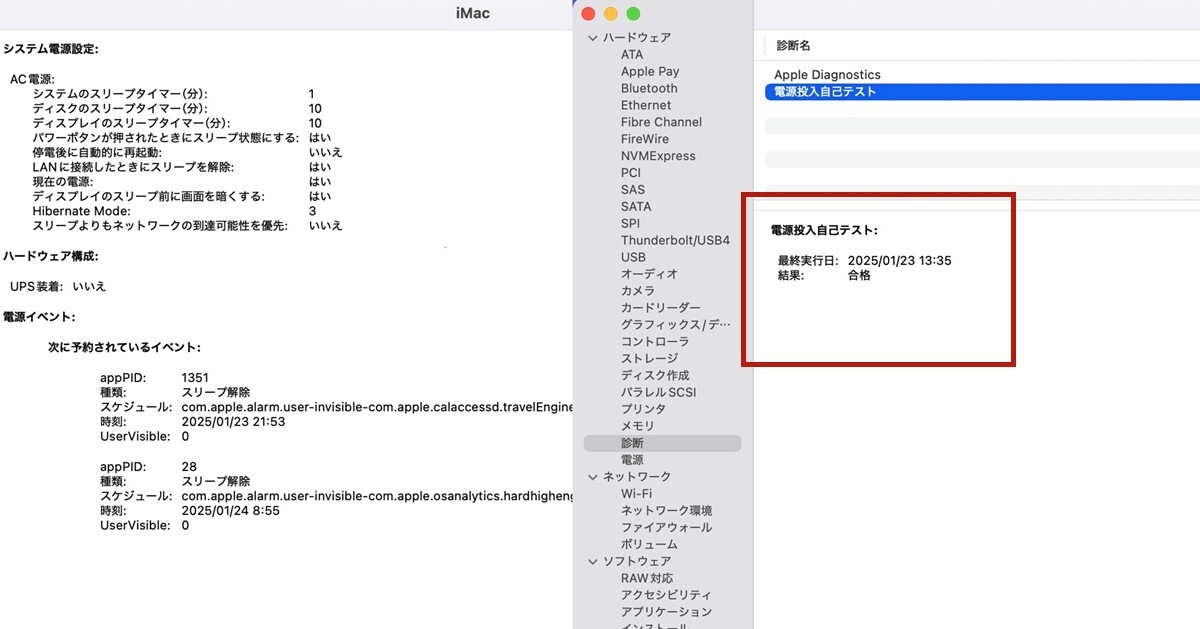
Task: Select ボリューム in the sidebar
Action: click(x=649, y=545)
